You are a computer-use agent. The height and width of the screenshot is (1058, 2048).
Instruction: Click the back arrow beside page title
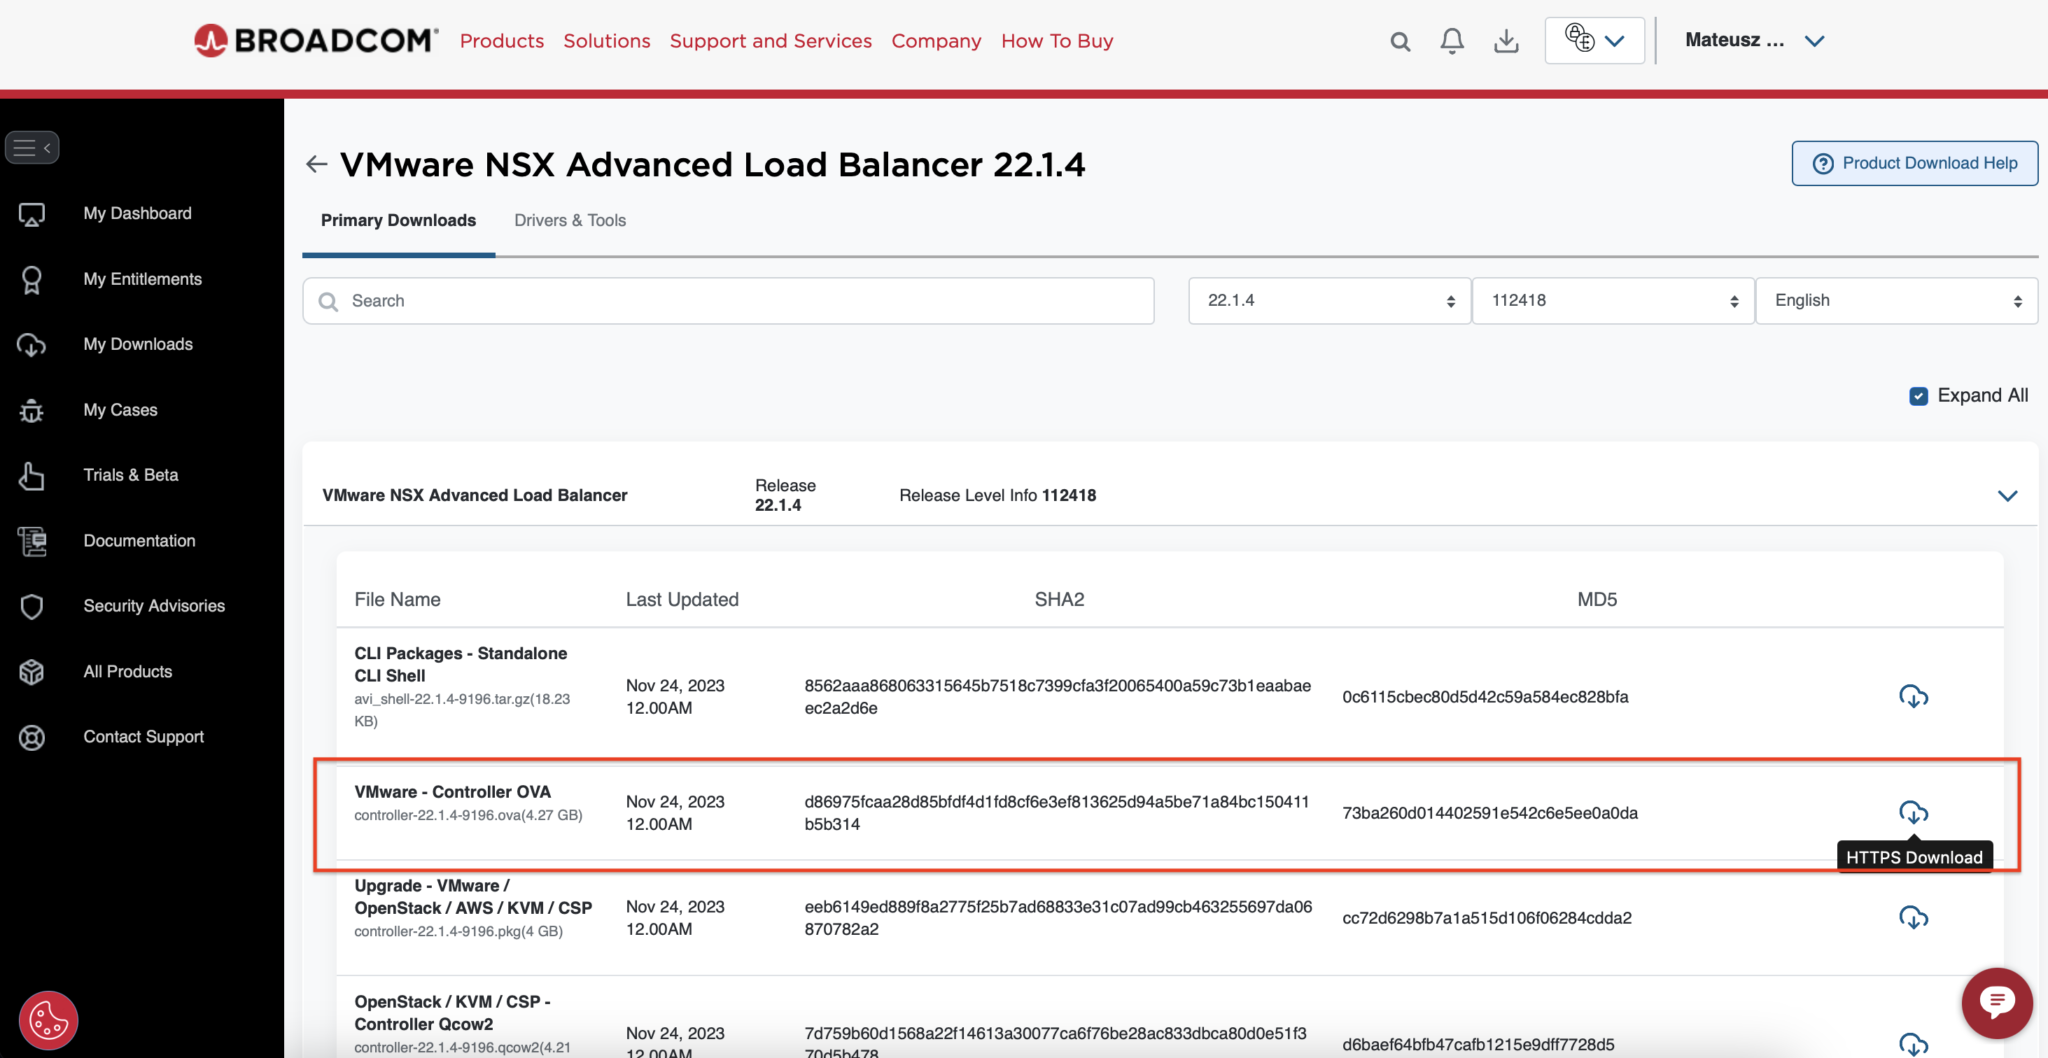(317, 164)
